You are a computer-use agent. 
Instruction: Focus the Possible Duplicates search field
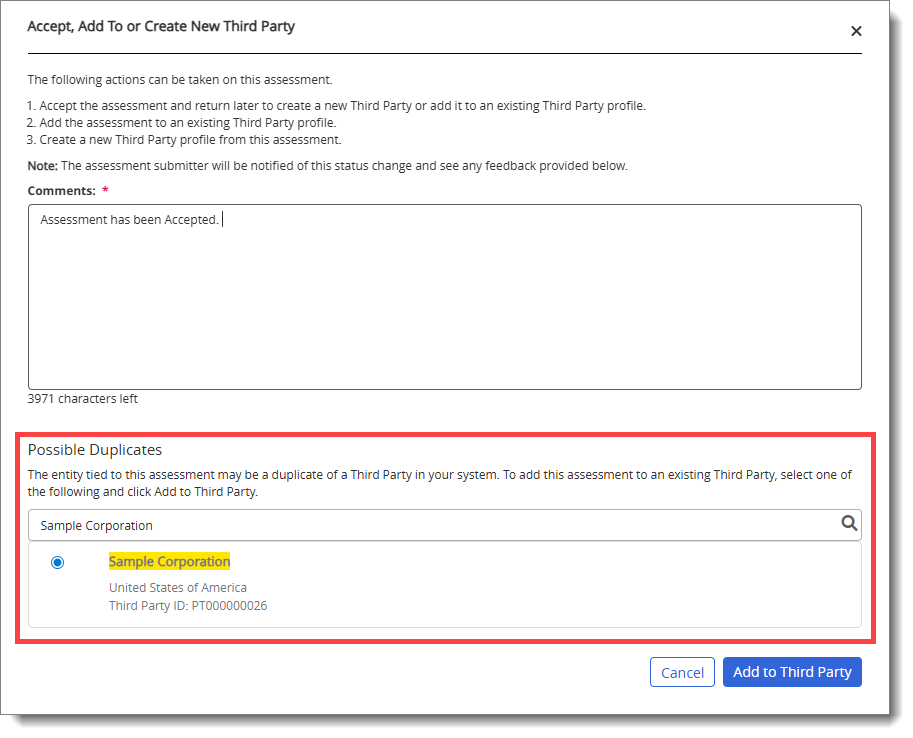coord(430,525)
